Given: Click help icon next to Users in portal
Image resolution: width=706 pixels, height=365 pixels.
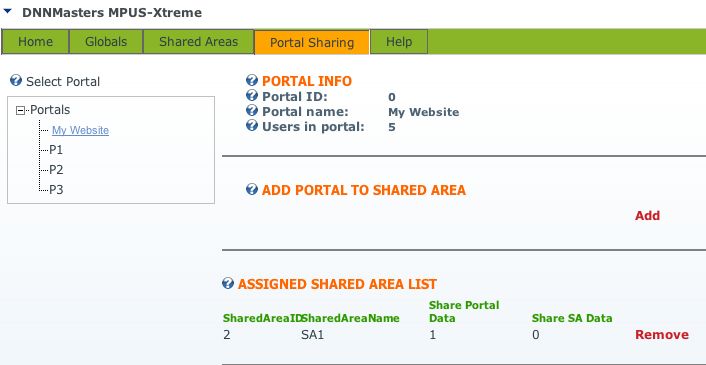Looking at the screenshot, I should click(x=252, y=126).
